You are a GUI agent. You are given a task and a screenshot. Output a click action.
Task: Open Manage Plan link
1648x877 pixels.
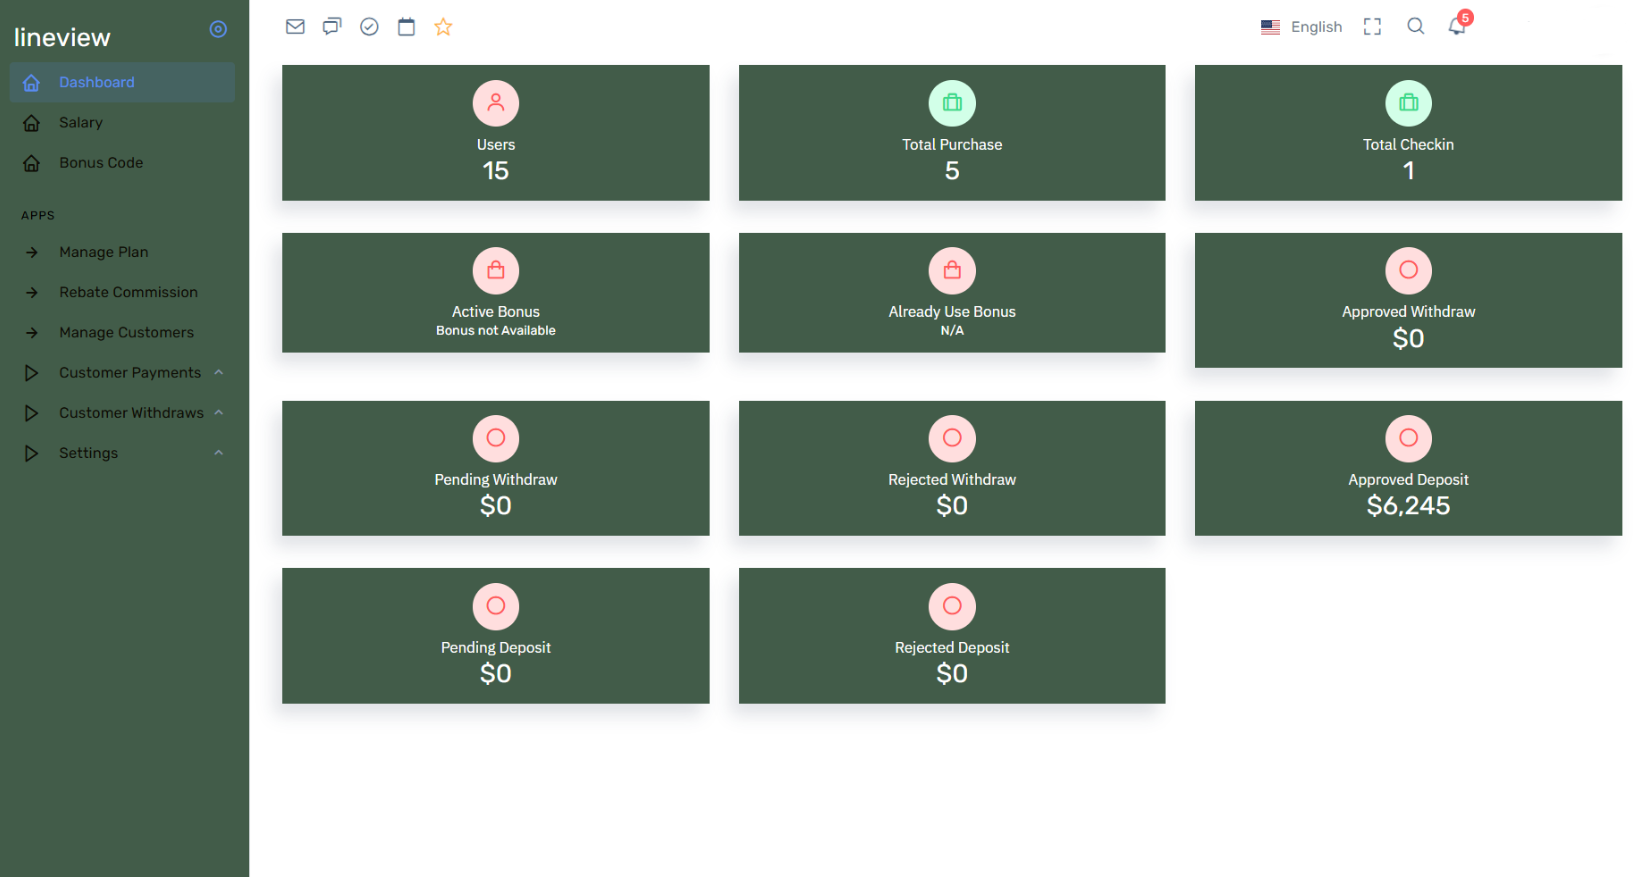point(103,252)
